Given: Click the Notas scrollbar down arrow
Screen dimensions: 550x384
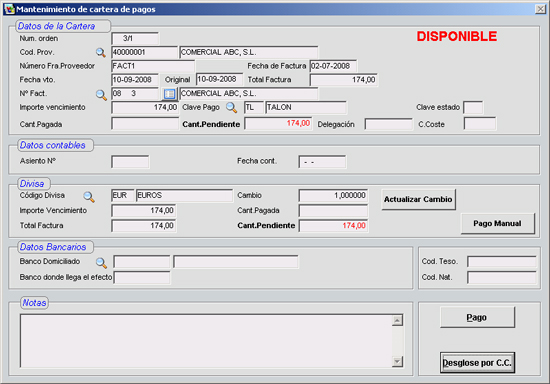Looking at the screenshot, I should click(x=397, y=362).
